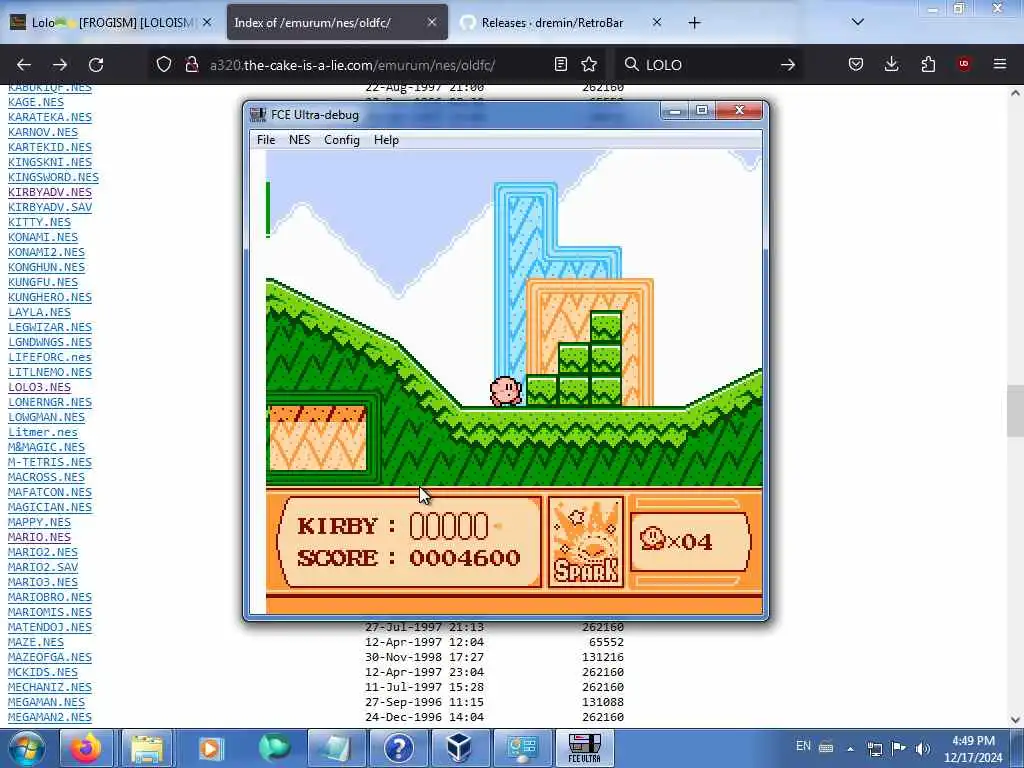Close the RetroBar releases tab
The width and height of the screenshot is (1024, 768).
(657, 22)
